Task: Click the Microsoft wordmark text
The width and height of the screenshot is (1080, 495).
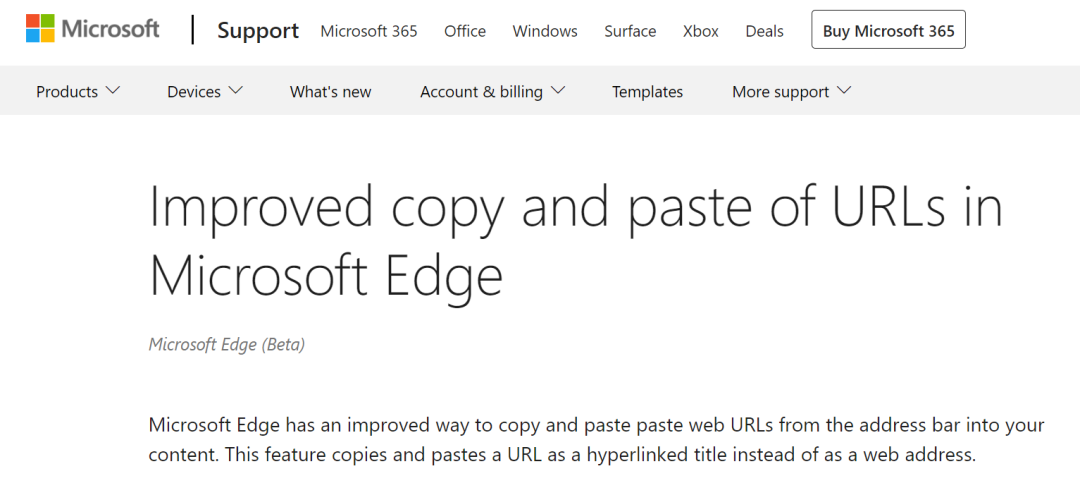Action: [111, 29]
